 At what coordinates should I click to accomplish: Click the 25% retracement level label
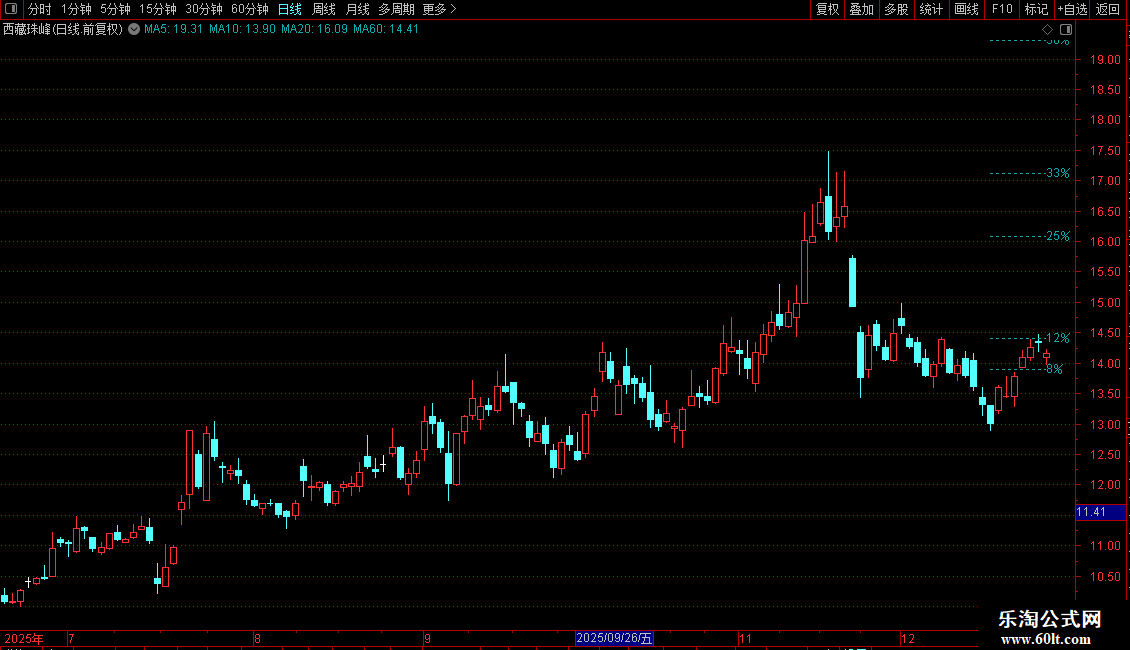click(x=1058, y=236)
